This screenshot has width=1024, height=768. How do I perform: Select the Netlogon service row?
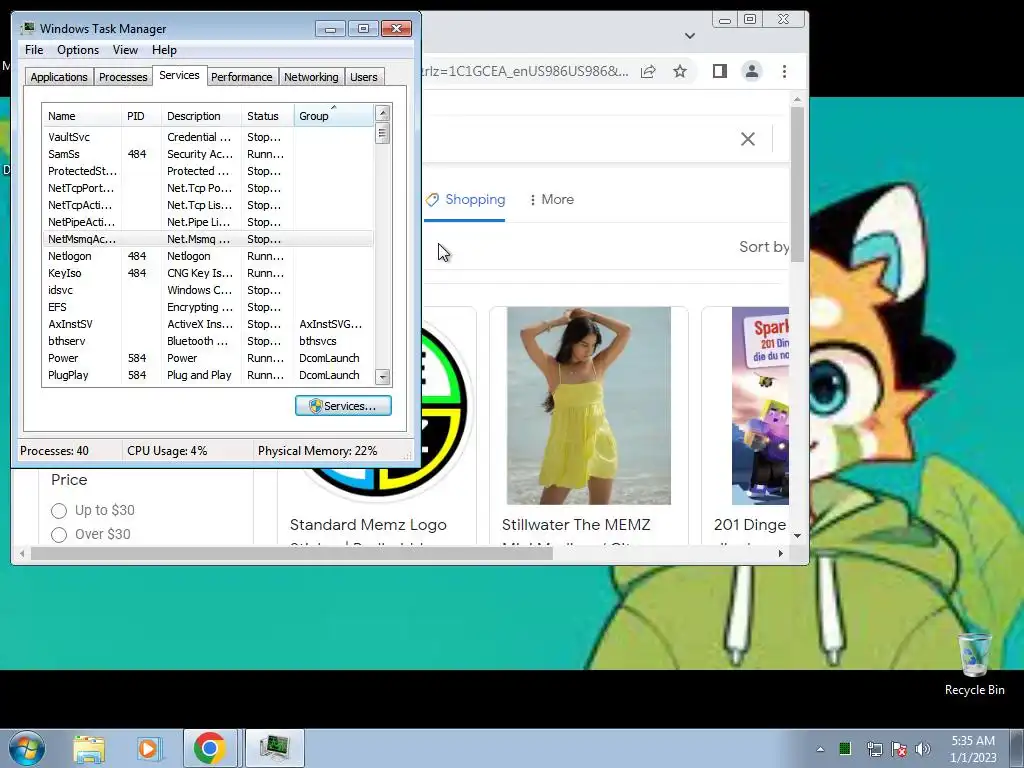(x=208, y=256)
